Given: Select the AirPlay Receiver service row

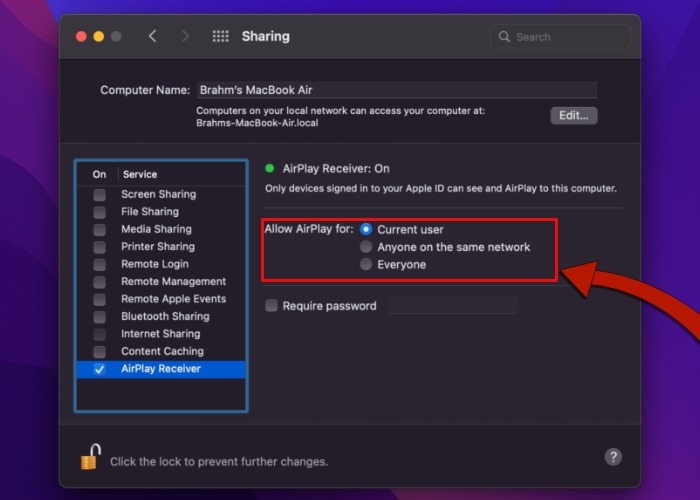Looking at the screenshot, I should 161,369.
